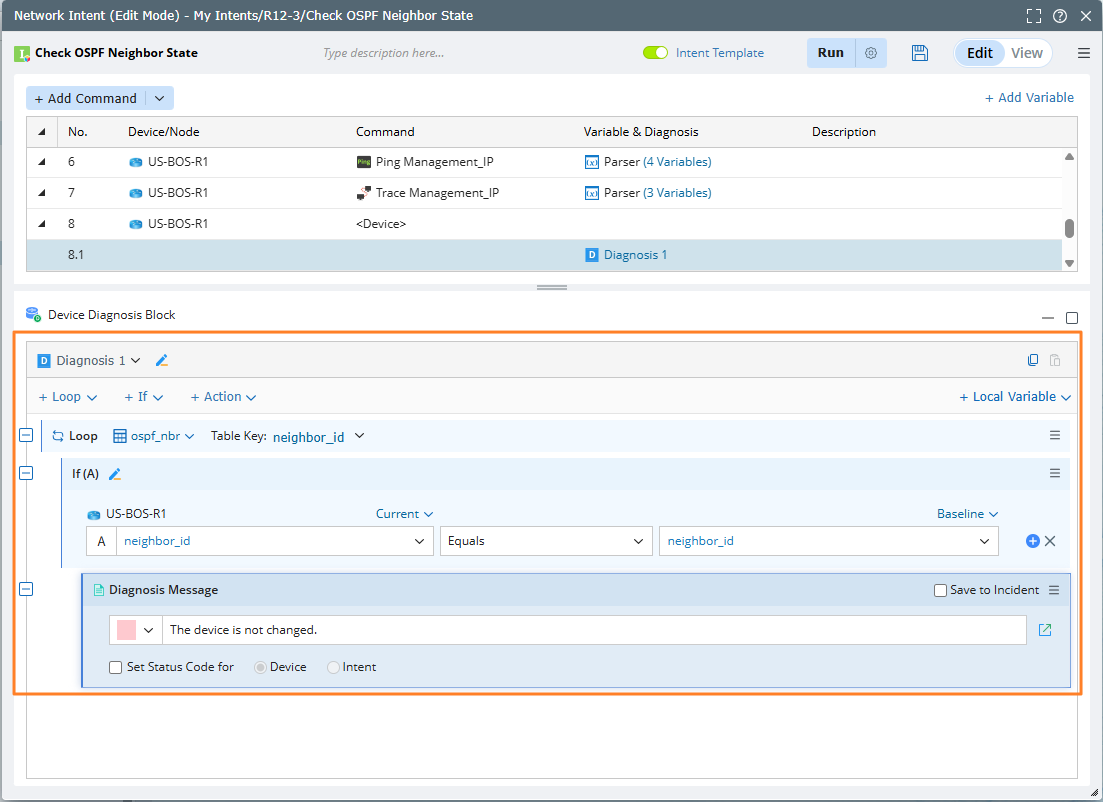The height and width of the screenshot is (802, 1103).
Task: Click the Add Variable link
Action: (x=1029, y=97)
